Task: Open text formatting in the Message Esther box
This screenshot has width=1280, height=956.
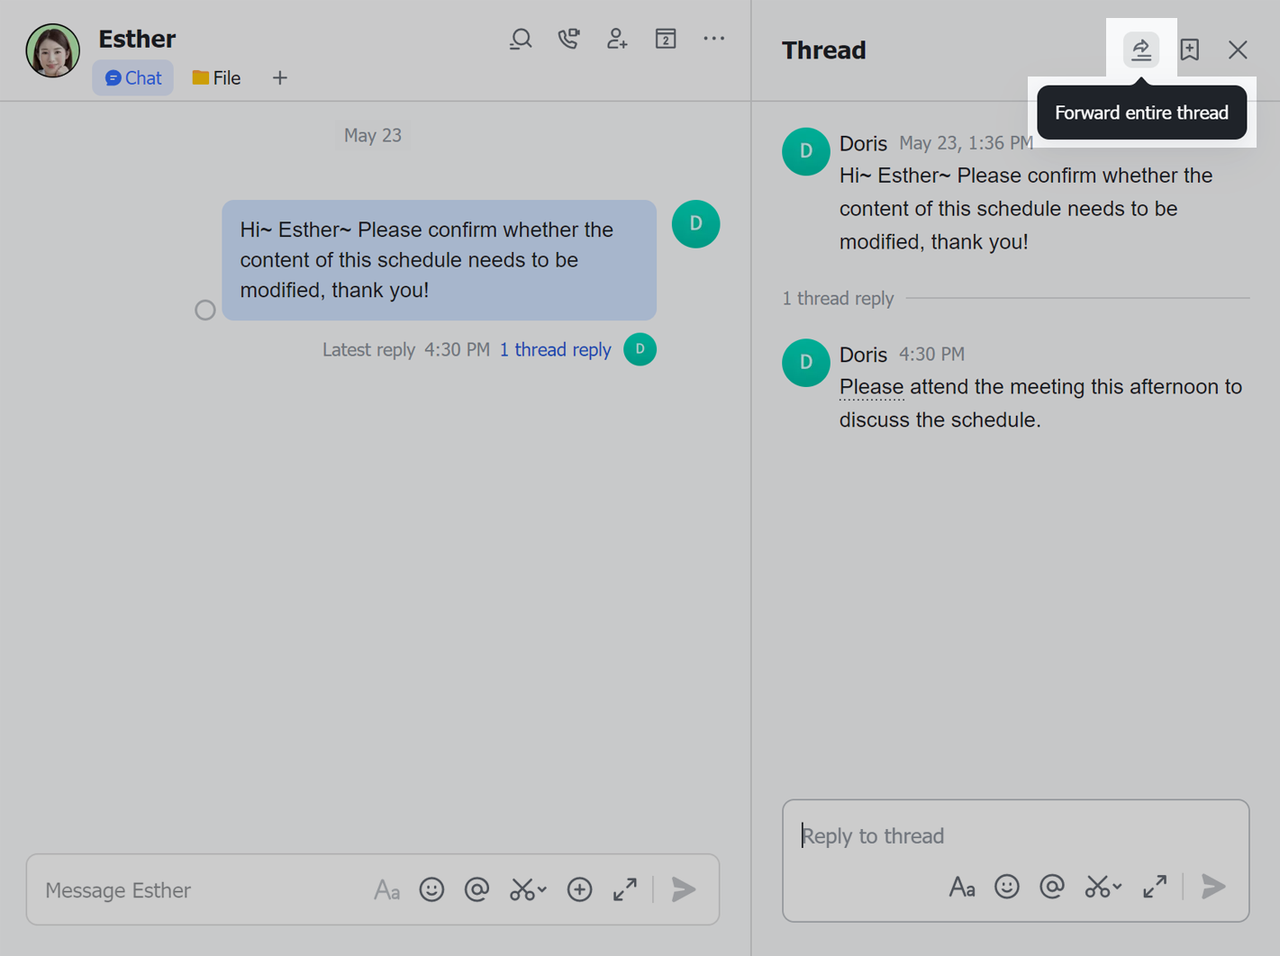Action: point(387,889)
